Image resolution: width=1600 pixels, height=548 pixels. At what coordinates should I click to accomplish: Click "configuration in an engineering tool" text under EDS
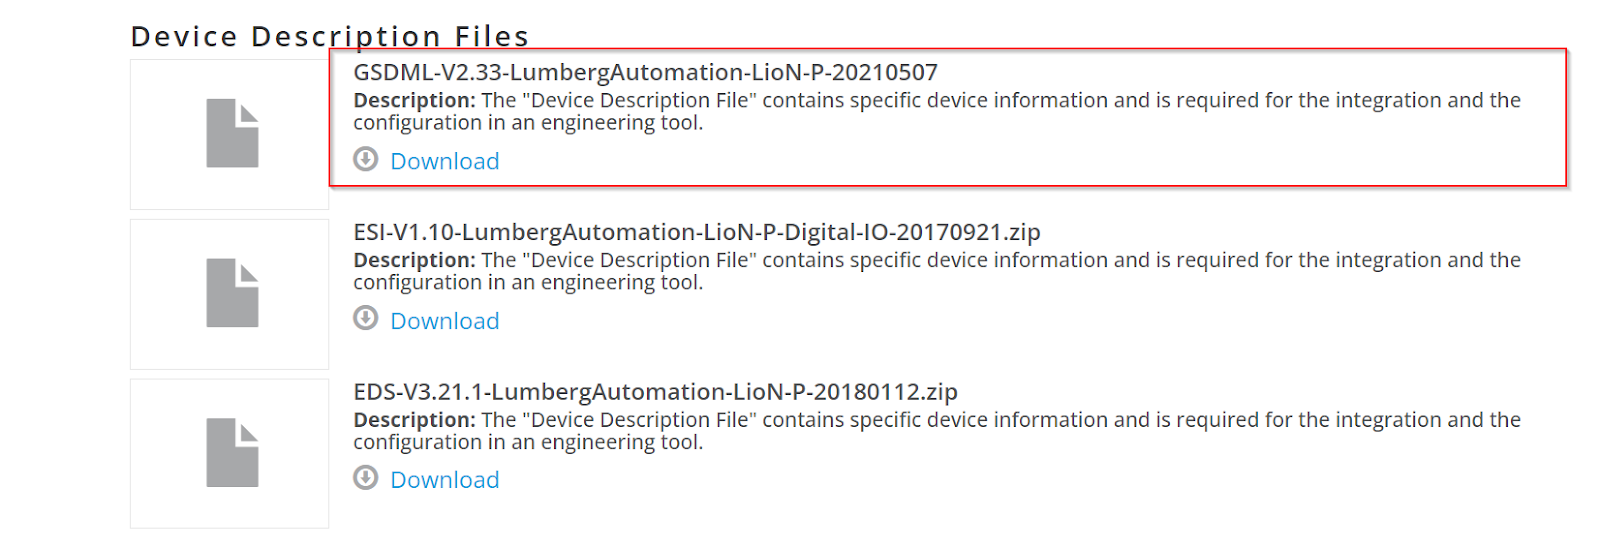coord(528,443)
